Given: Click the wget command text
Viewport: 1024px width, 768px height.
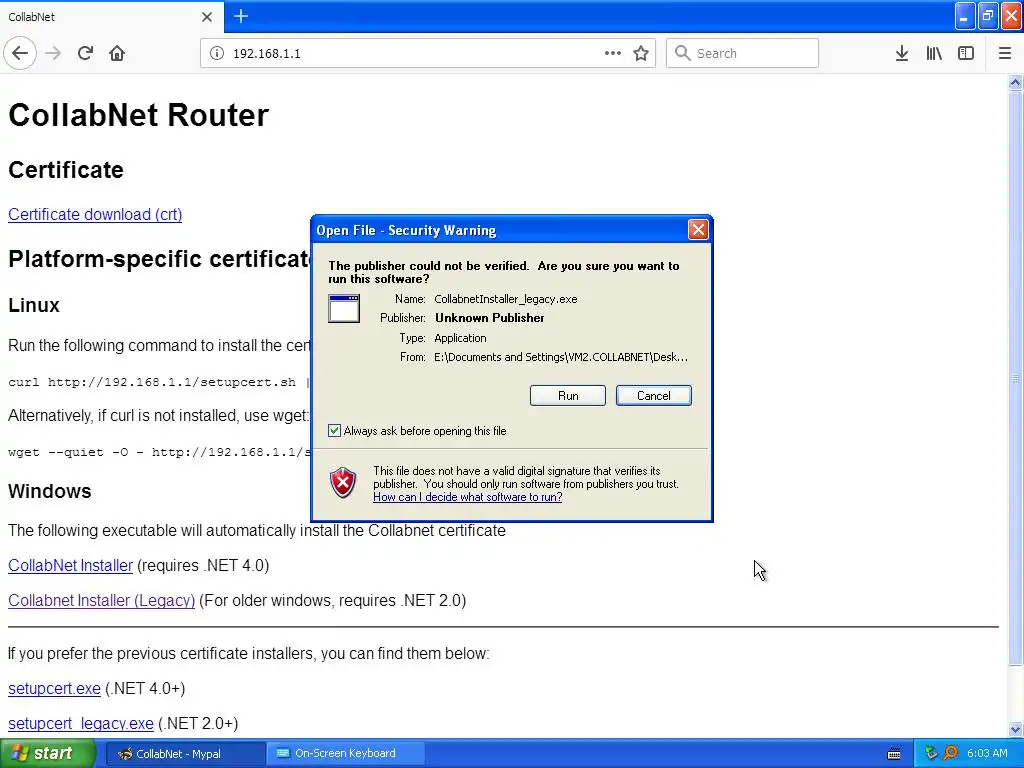Looking at the screenshot, I should click(x=160, y=452).
